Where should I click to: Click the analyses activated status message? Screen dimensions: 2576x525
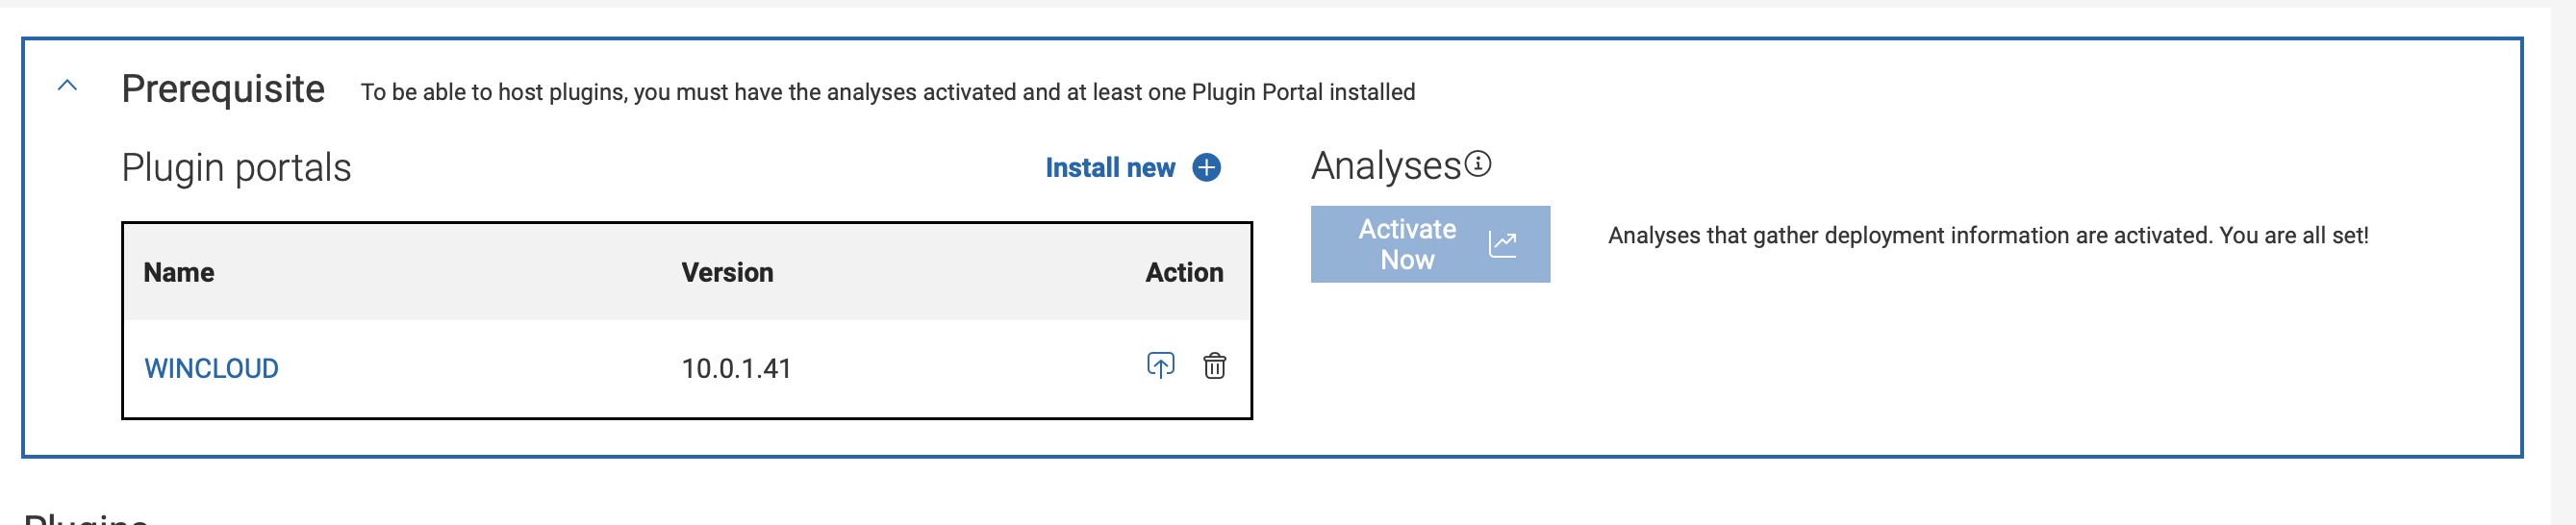point(1987,236)
